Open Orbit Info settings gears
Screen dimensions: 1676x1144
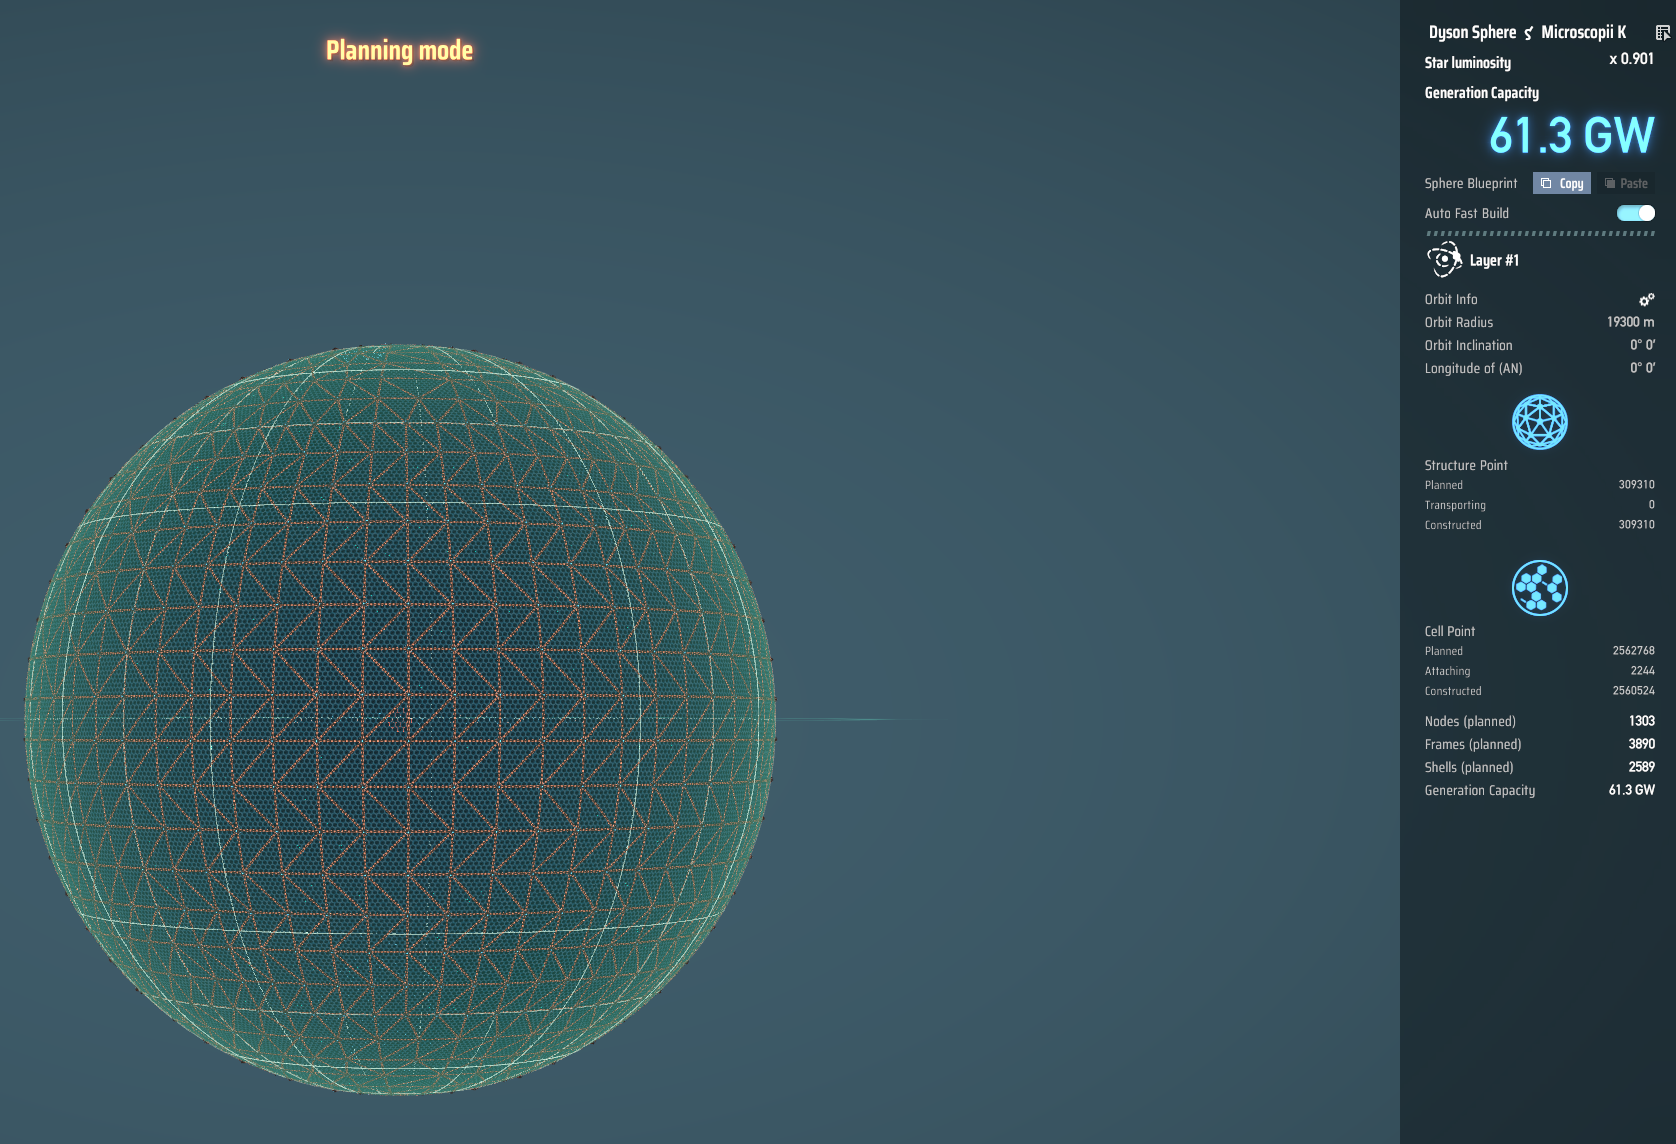click(x=1646, y=299)
